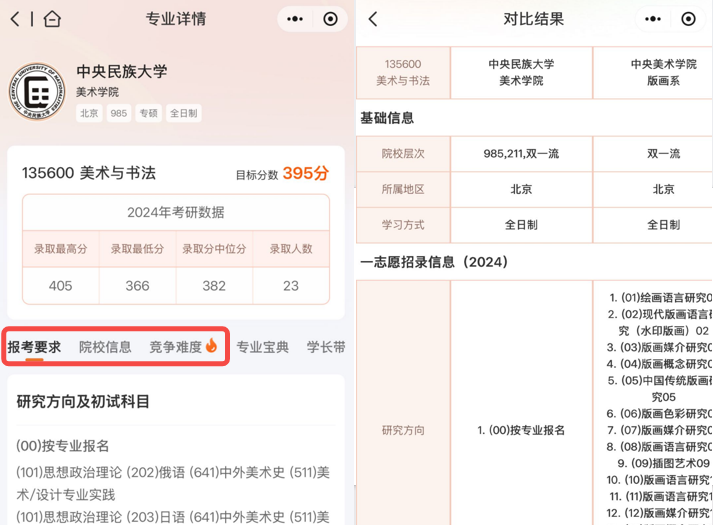713x525 pixels.
Task: Tap the flame icon beside 竞争难度
Action: point(212,346)
